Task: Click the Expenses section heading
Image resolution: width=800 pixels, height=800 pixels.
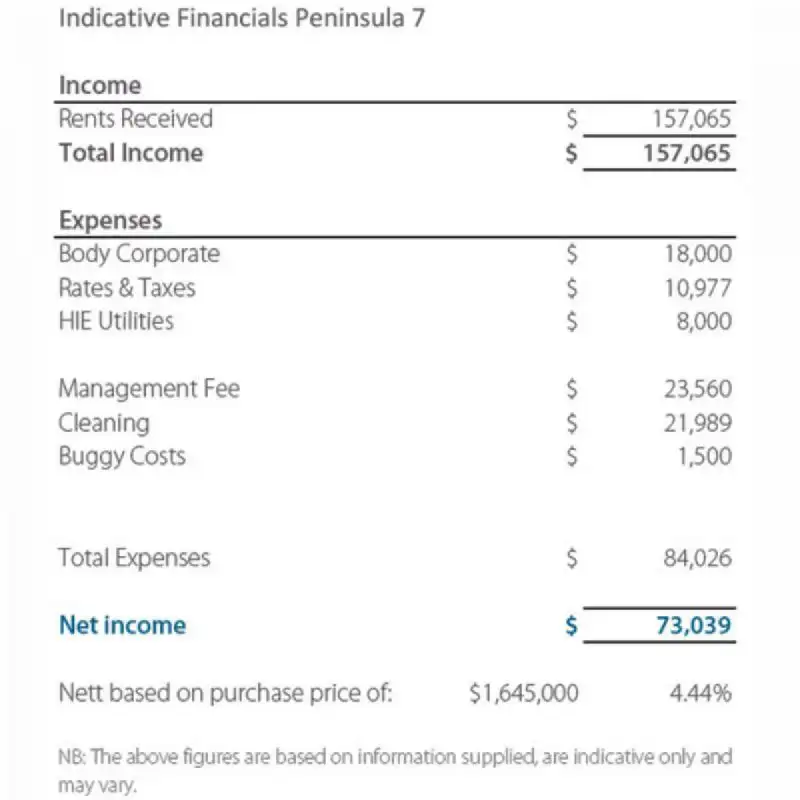Action: coord(110,220)
